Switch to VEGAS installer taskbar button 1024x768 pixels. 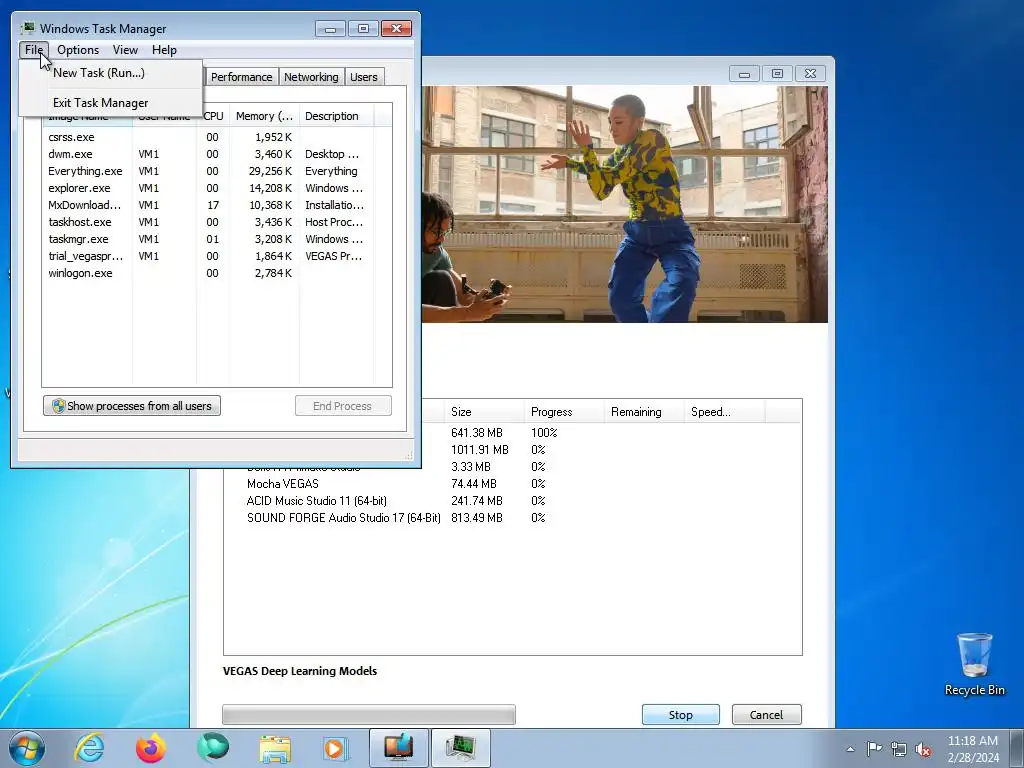pyautogui.click(x=399, y=748)
